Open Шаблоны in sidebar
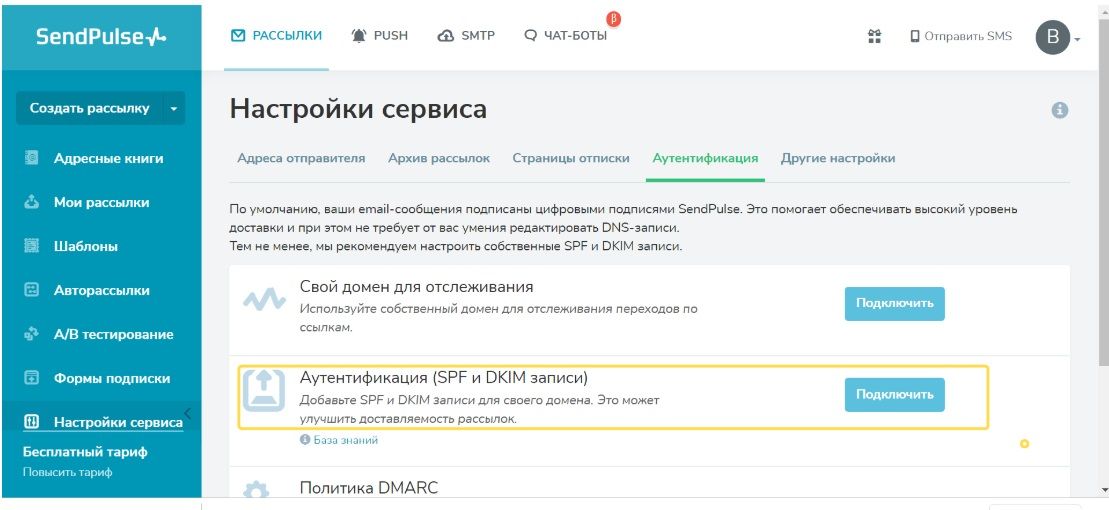Image resolution: width=1109 pixels, height=510 pixels. [x=86, y=247]
